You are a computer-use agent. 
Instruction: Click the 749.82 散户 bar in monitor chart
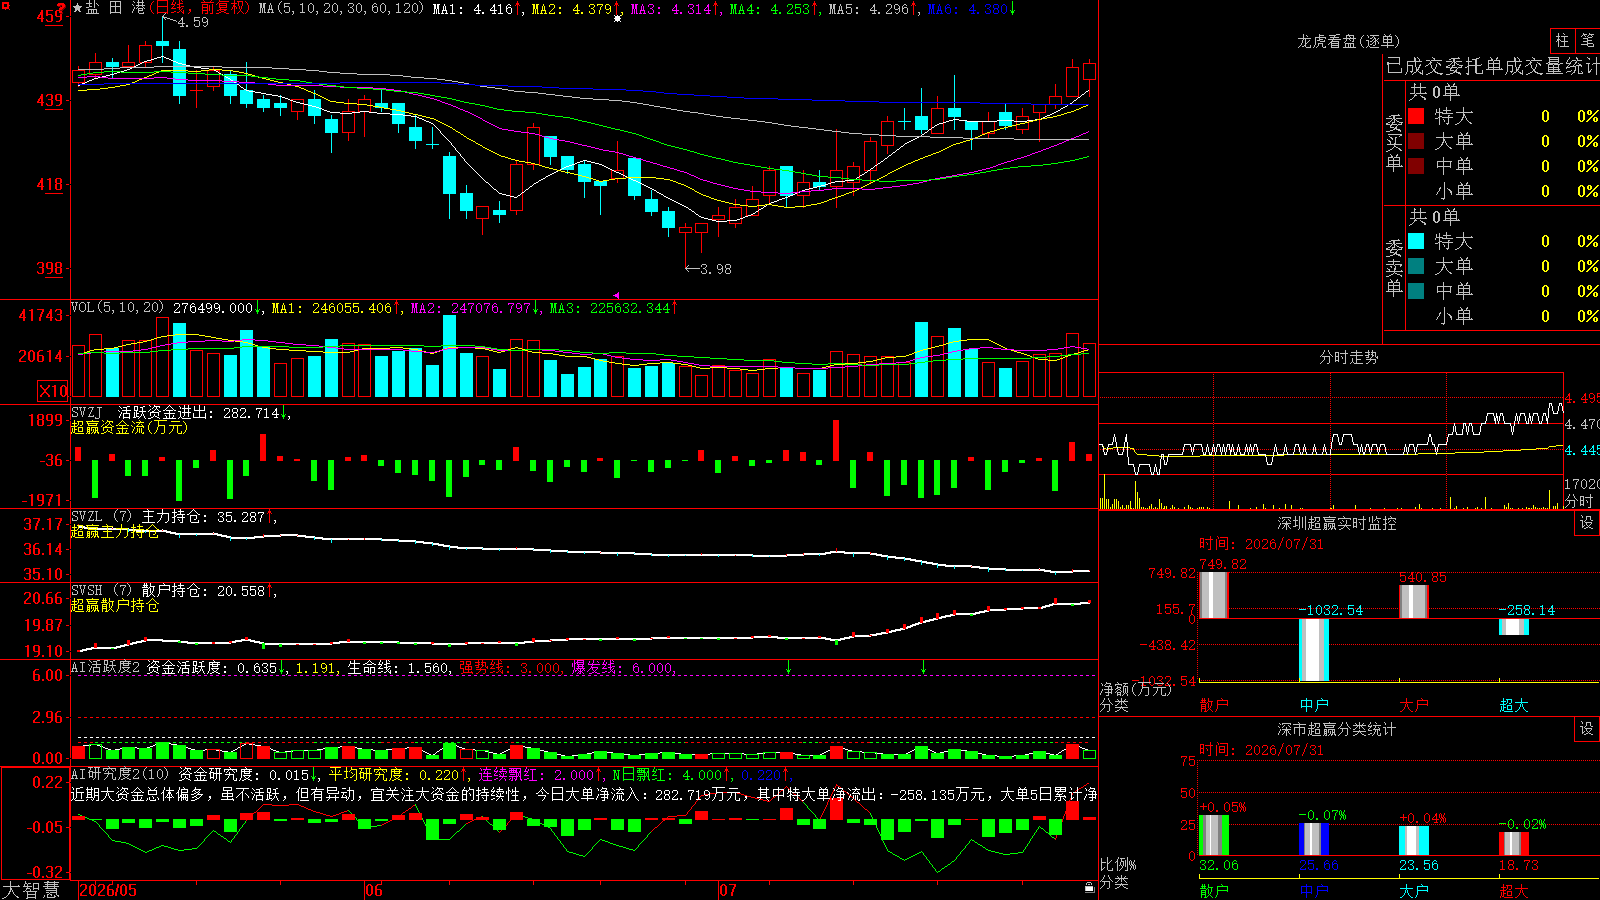[1213, 594]
